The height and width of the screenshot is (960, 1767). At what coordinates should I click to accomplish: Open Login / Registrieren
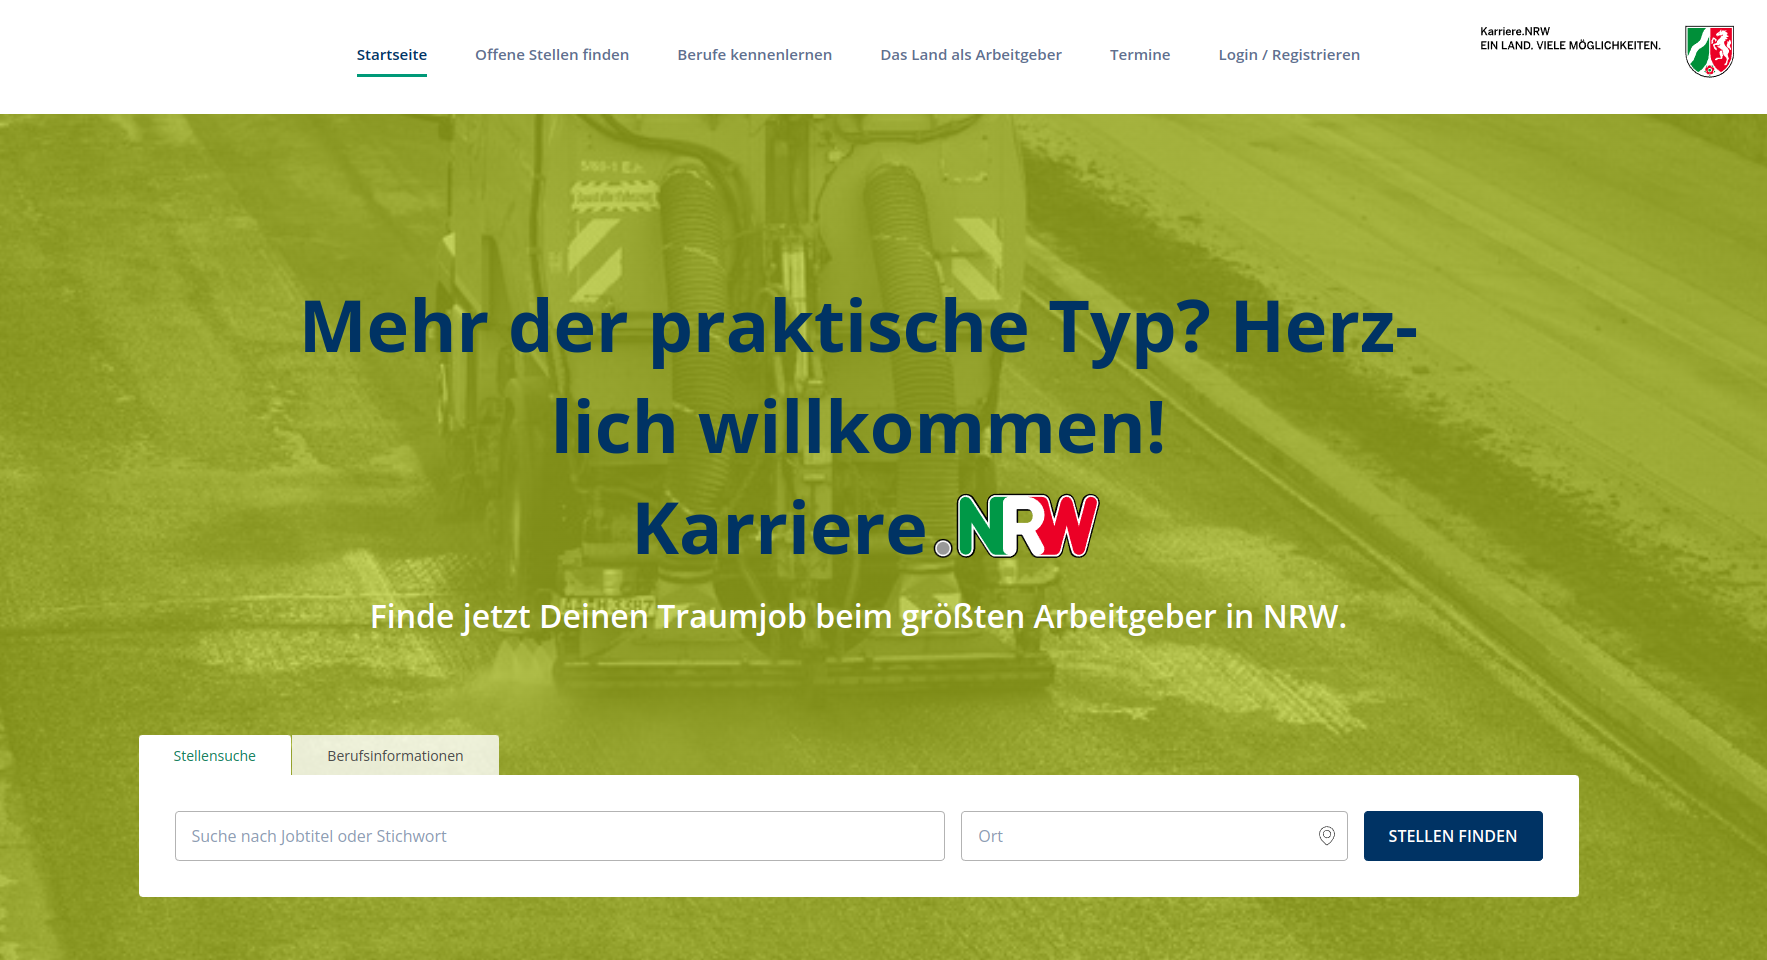1288,55
